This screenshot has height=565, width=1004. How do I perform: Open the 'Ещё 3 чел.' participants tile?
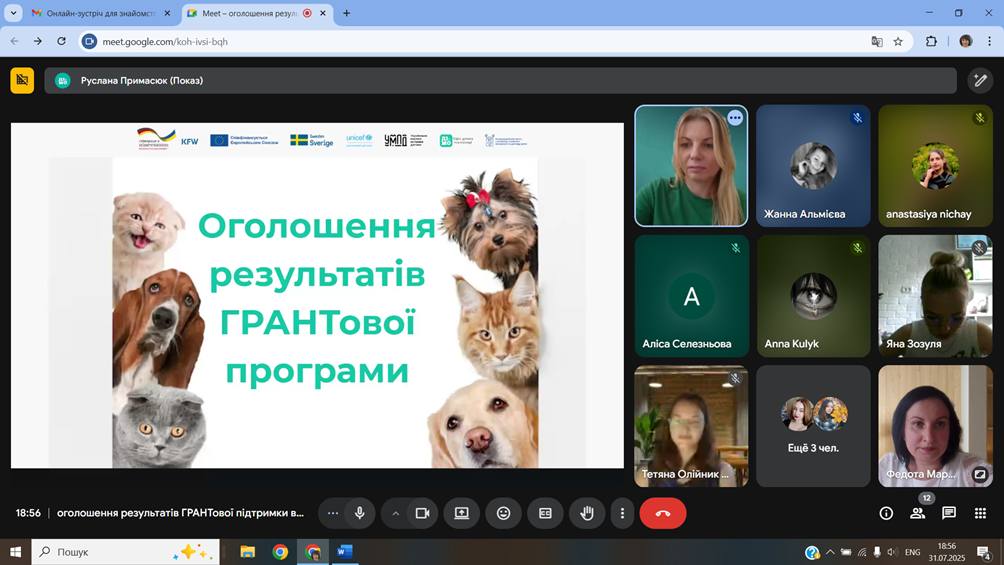(x=813, y=426)
